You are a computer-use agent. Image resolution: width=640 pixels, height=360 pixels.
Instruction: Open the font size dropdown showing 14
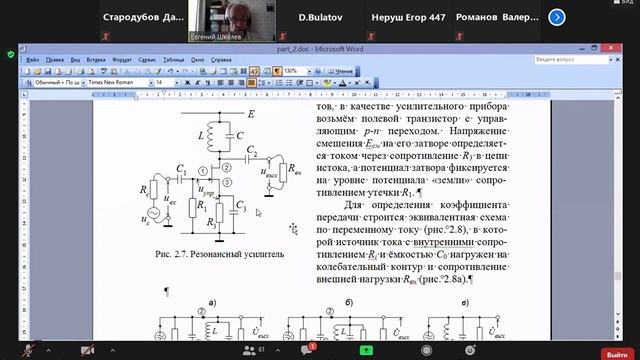point(177,82)
